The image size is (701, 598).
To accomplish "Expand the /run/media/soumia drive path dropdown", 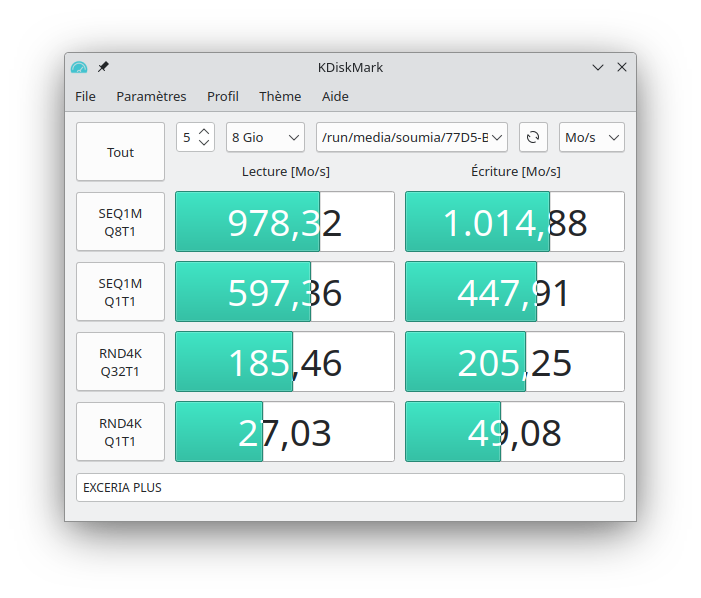I will pyautogui.click(x=411, y=137).
